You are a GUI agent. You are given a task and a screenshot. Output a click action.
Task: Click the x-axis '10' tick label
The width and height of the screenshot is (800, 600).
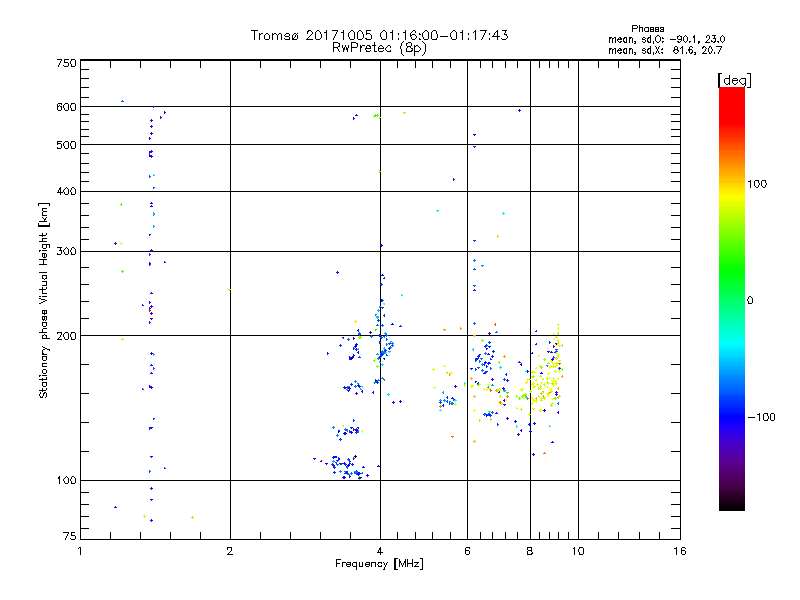click(578, 551)
